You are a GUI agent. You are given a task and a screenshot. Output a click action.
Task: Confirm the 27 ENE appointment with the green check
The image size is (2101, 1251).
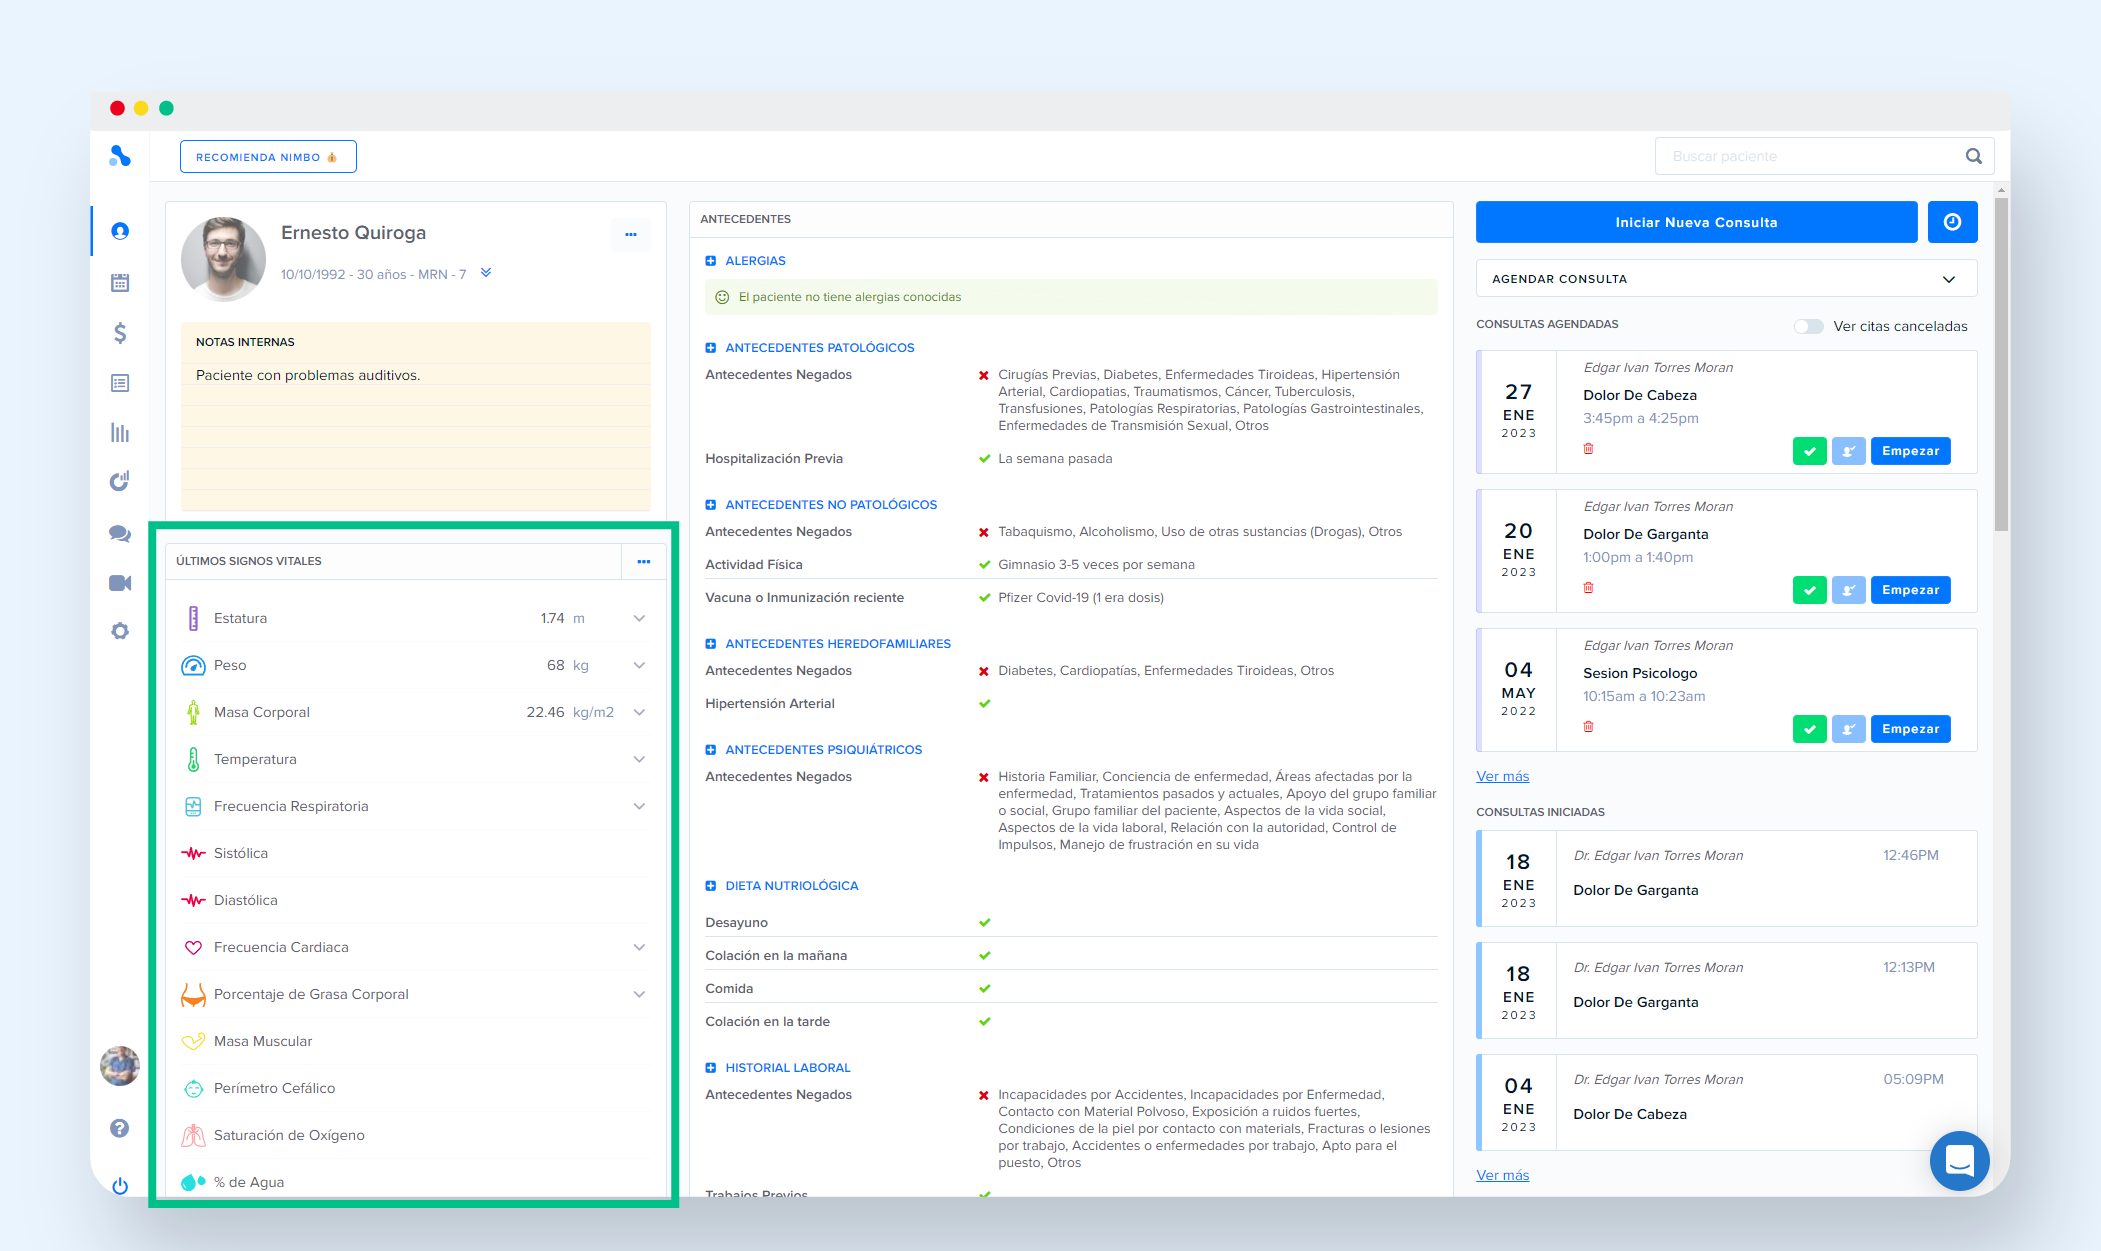(x=1809, y=451)
